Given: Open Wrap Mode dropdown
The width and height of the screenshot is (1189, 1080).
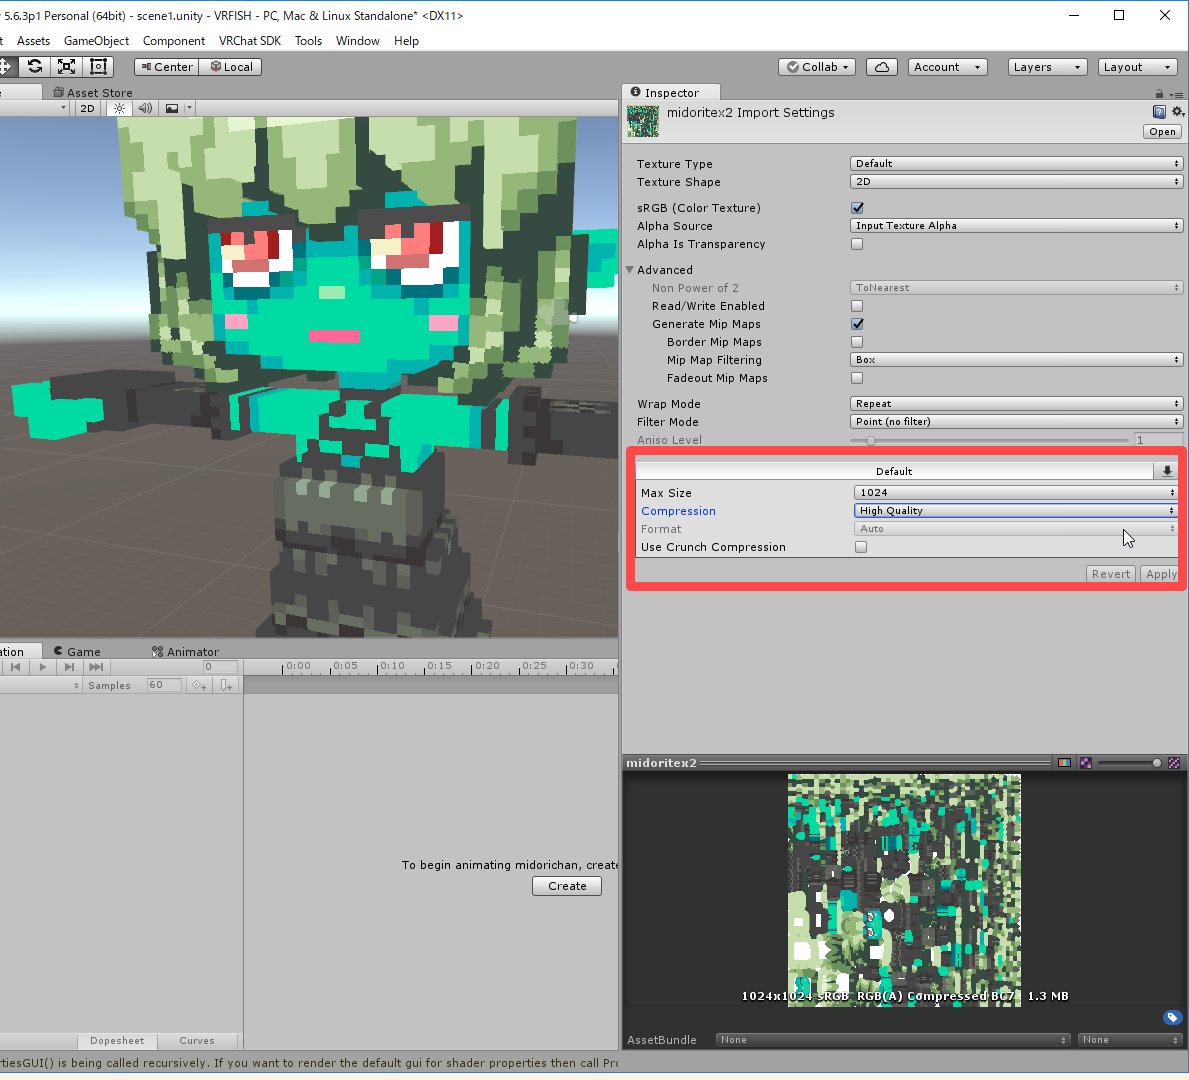Looking at the screenshot, I should tap(1016, 404).
